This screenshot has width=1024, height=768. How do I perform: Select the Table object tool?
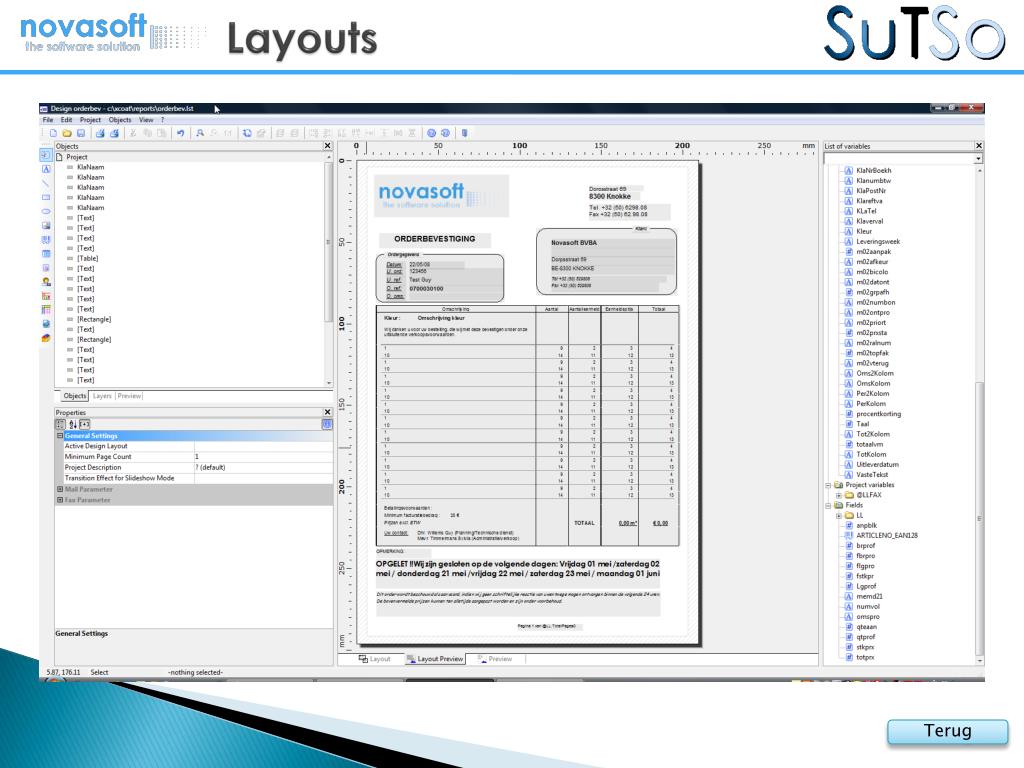click(x=46, y=254)
